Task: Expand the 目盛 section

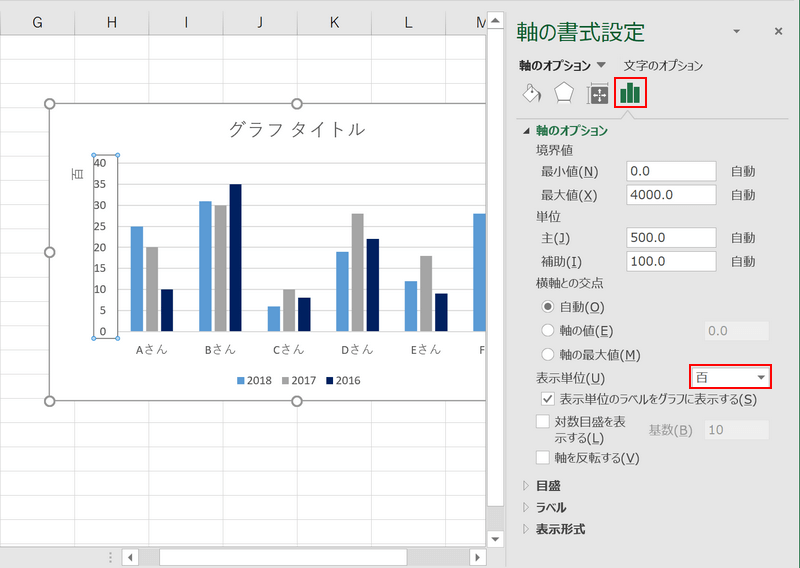Action: click(526, 486)
